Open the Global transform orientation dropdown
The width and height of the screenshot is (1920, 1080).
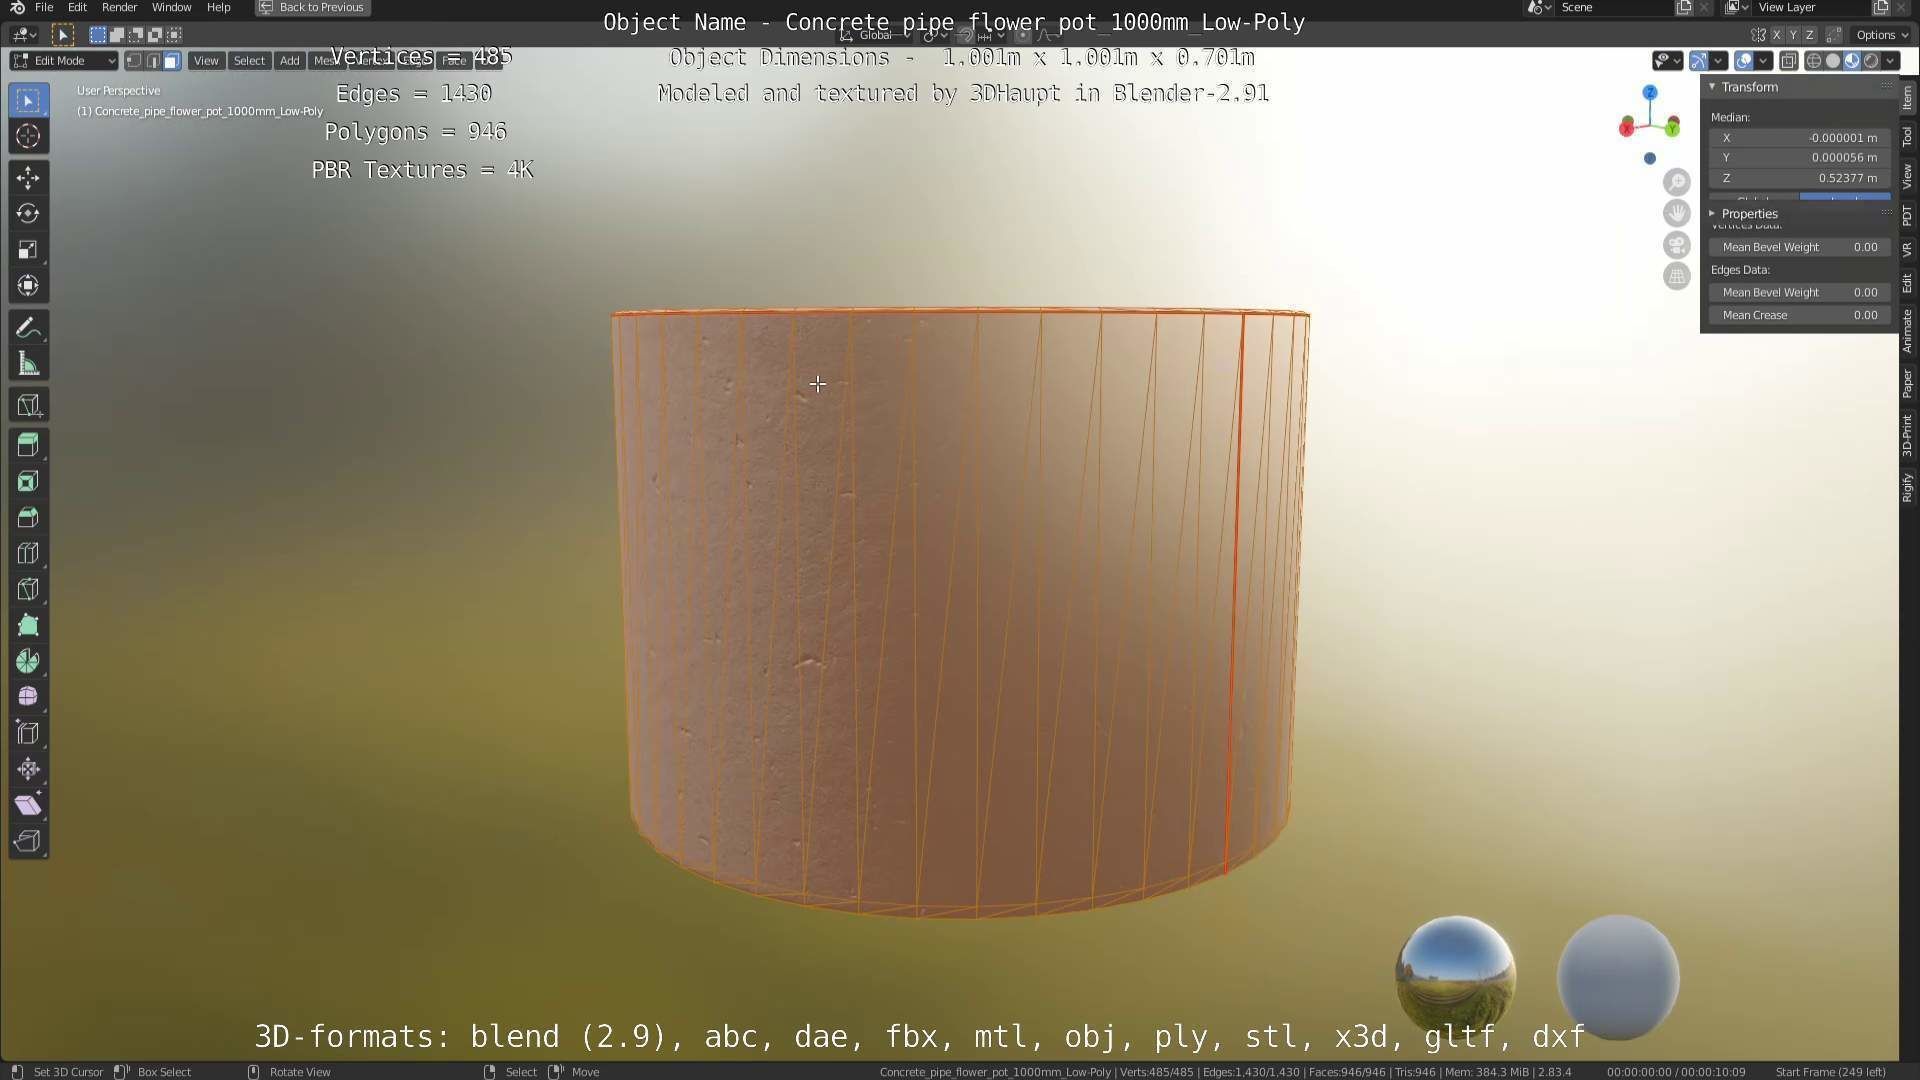[x=875, y=35]
